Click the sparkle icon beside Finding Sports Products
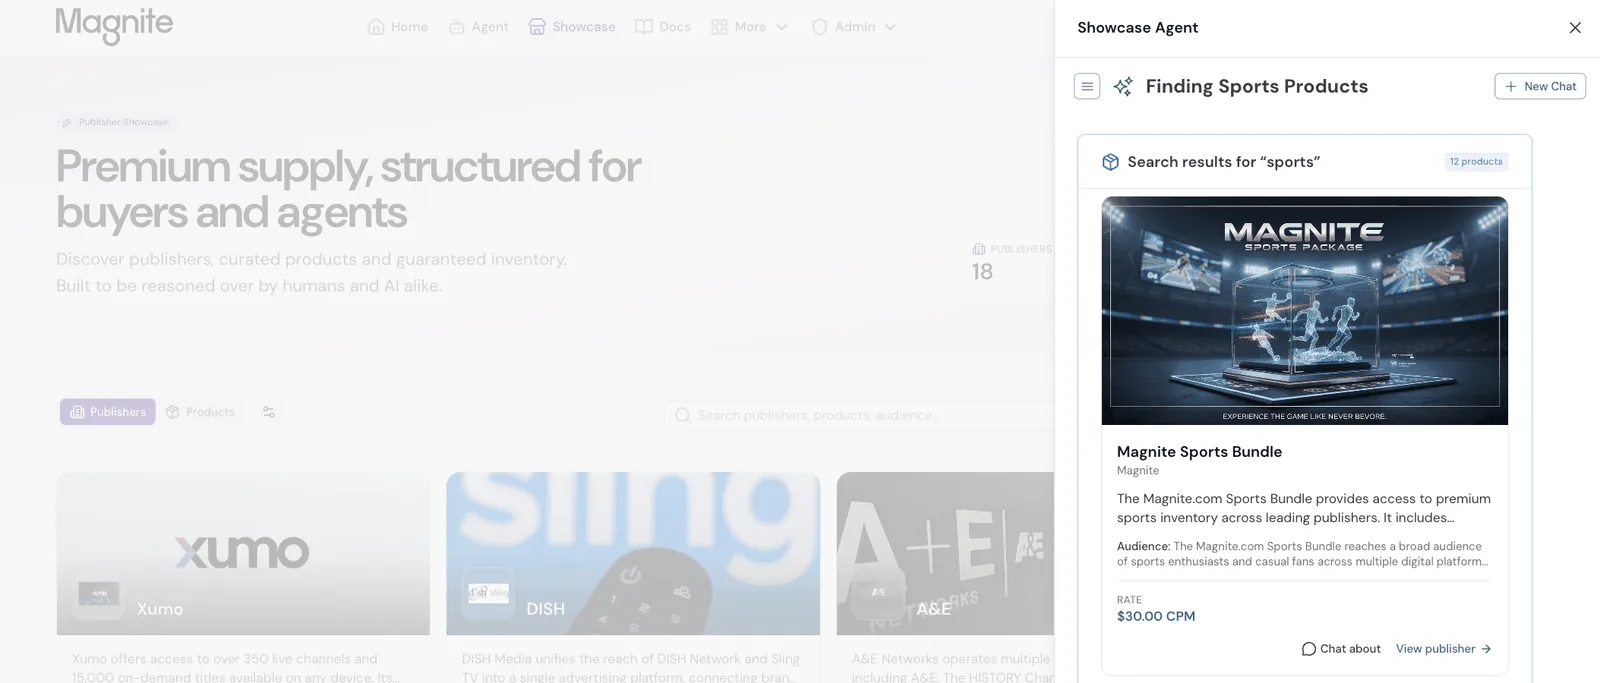 1123,87
